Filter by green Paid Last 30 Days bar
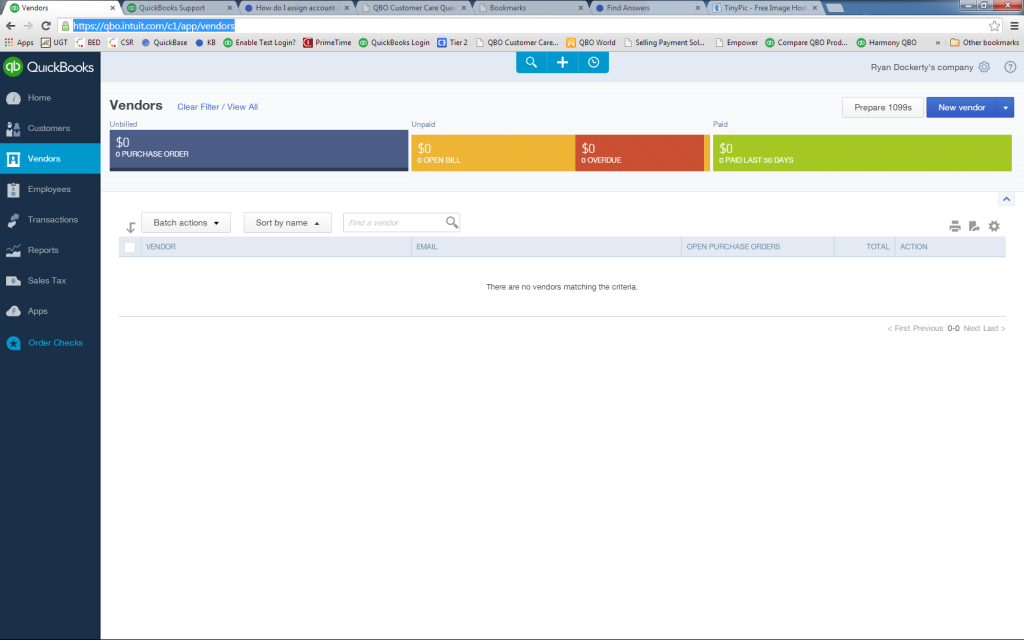1024x640 pixels. (x=862, y=153)
